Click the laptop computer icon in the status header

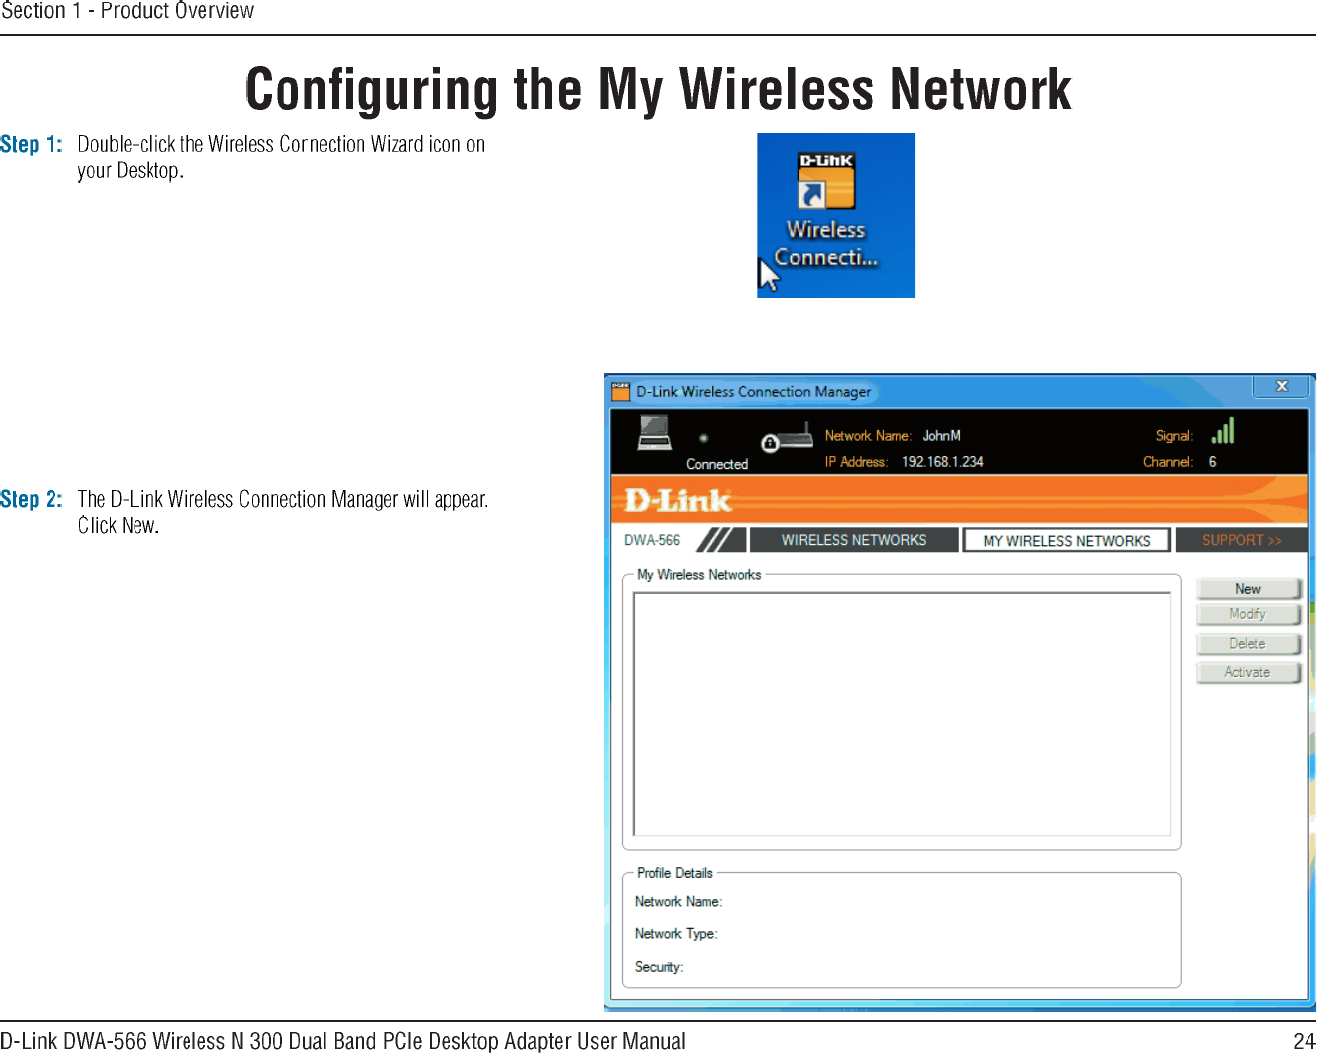(655, 434)
